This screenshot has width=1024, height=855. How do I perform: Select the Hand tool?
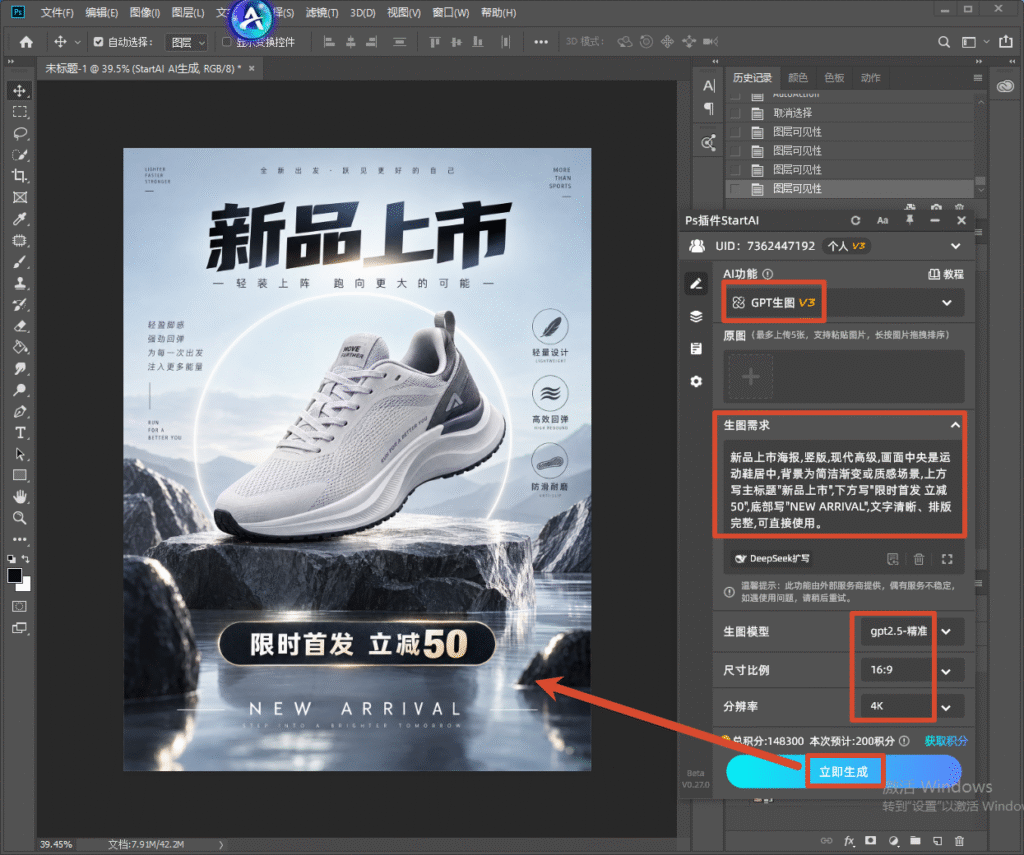20,496
